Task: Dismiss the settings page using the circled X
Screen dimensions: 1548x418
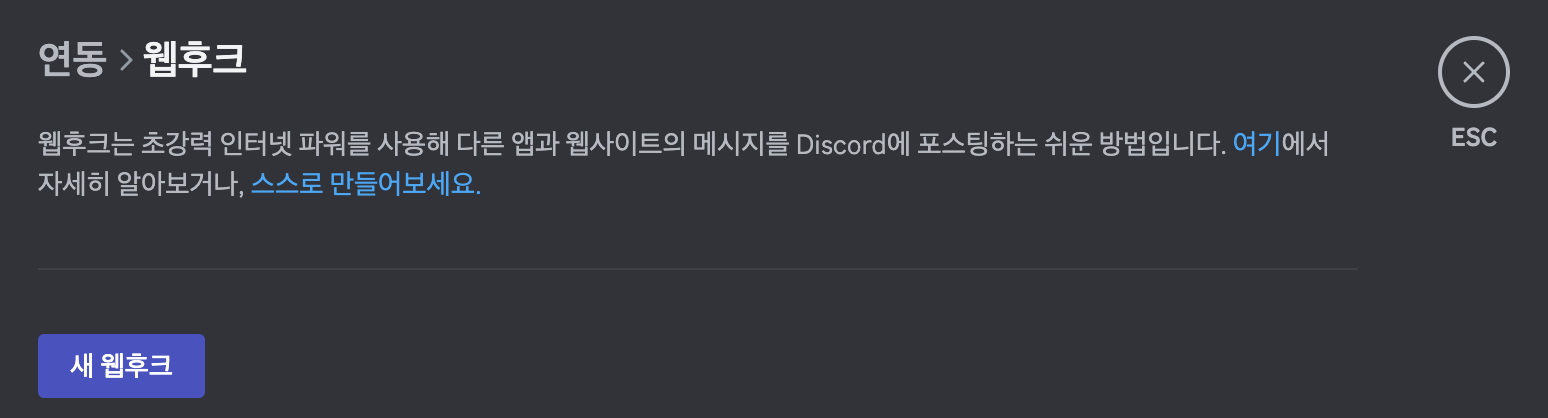Action: click(1473, 72)
